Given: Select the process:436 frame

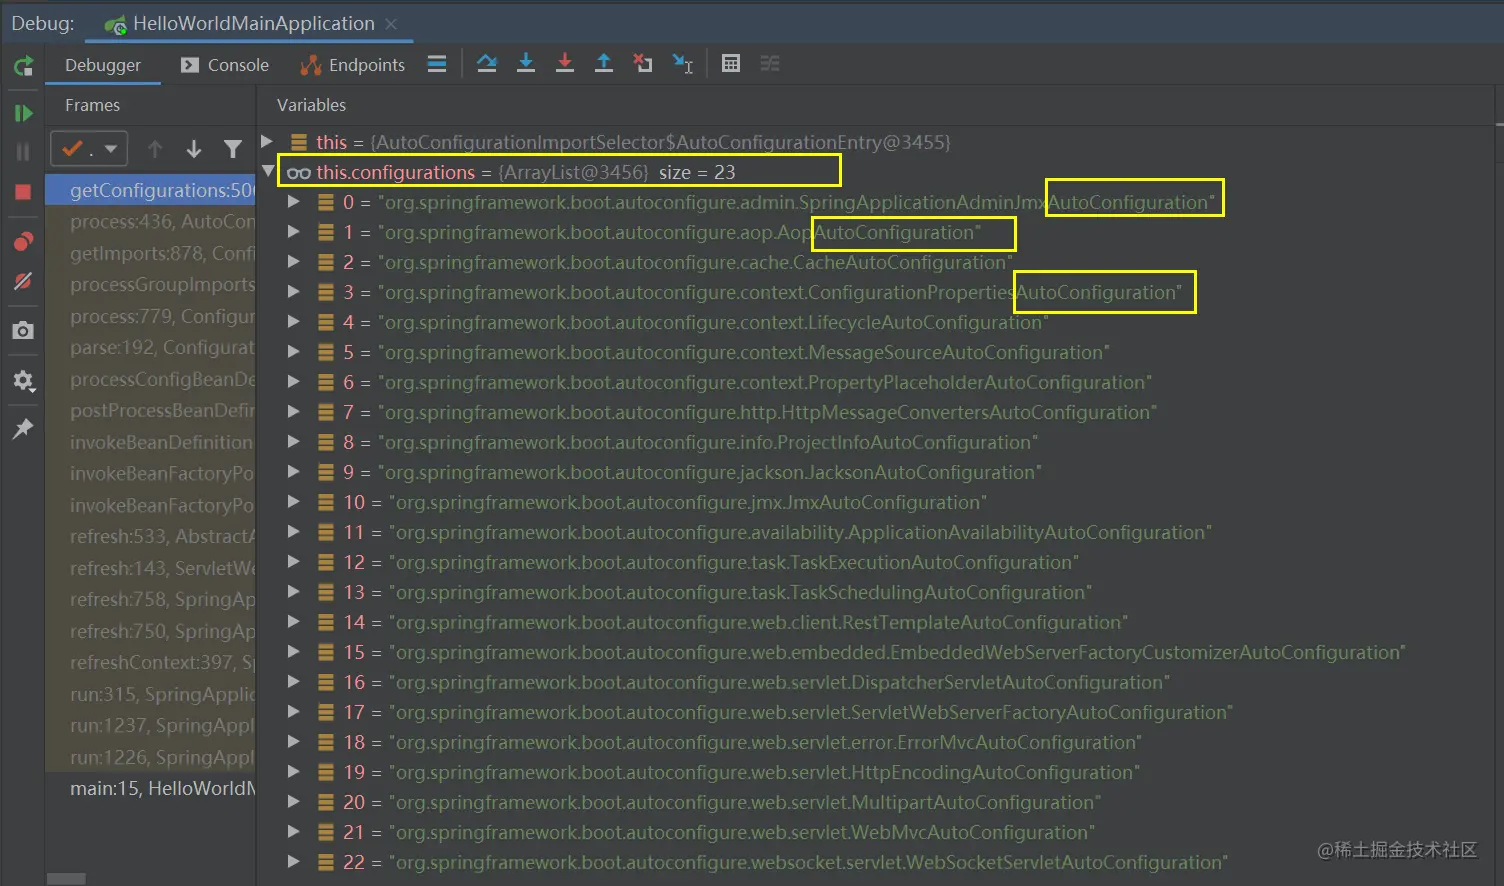Looking at the screenshot, I should (x=150, y=221).
